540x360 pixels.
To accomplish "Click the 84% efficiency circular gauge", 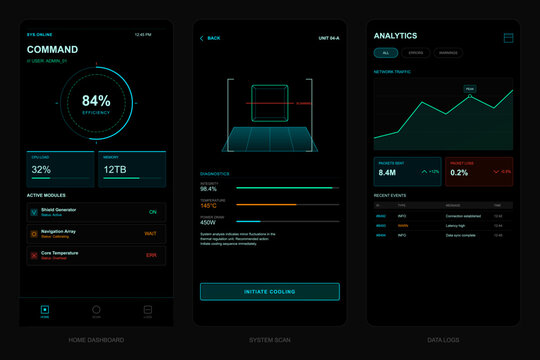I will (x=96, y=103).
